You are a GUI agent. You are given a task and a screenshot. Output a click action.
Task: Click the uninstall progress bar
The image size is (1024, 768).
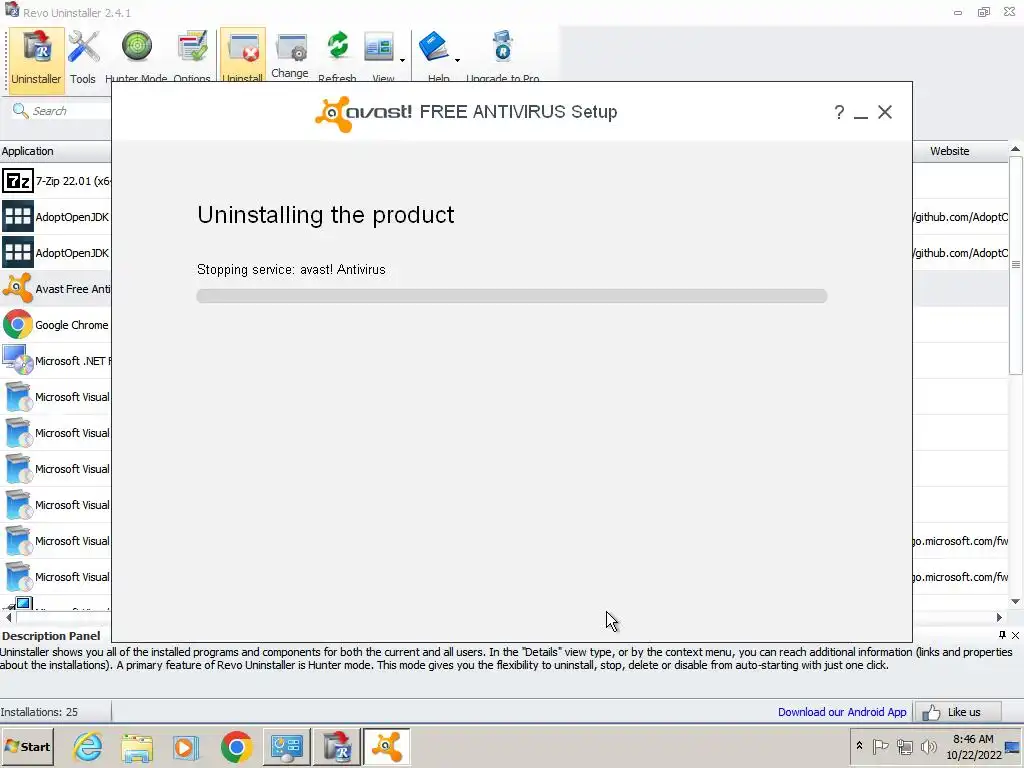point(512,296)
